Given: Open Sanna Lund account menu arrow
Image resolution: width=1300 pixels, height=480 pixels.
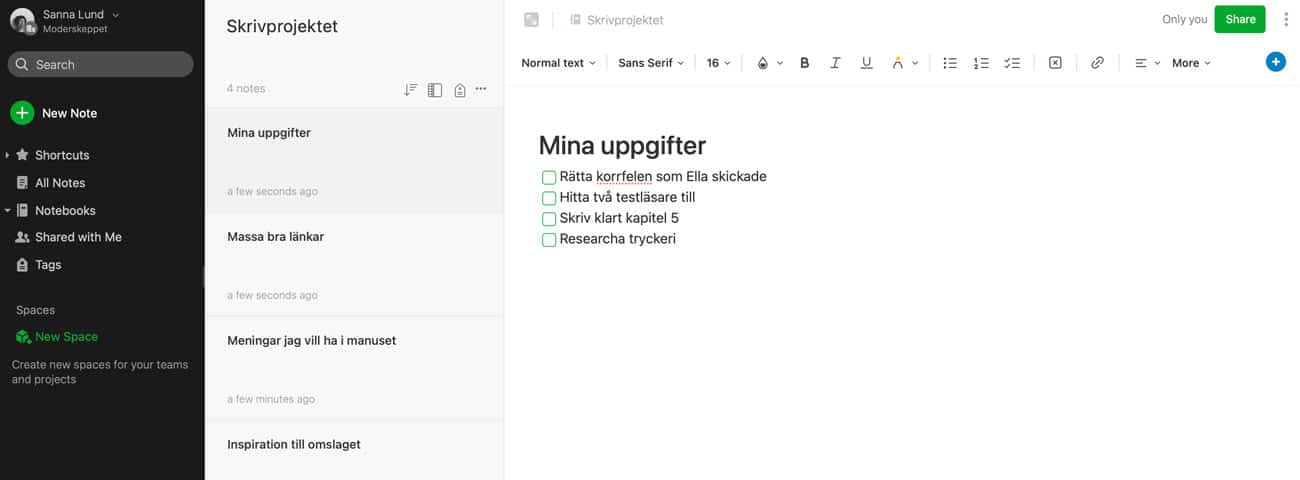Looking at the screenshot, I should pos(116,15).
